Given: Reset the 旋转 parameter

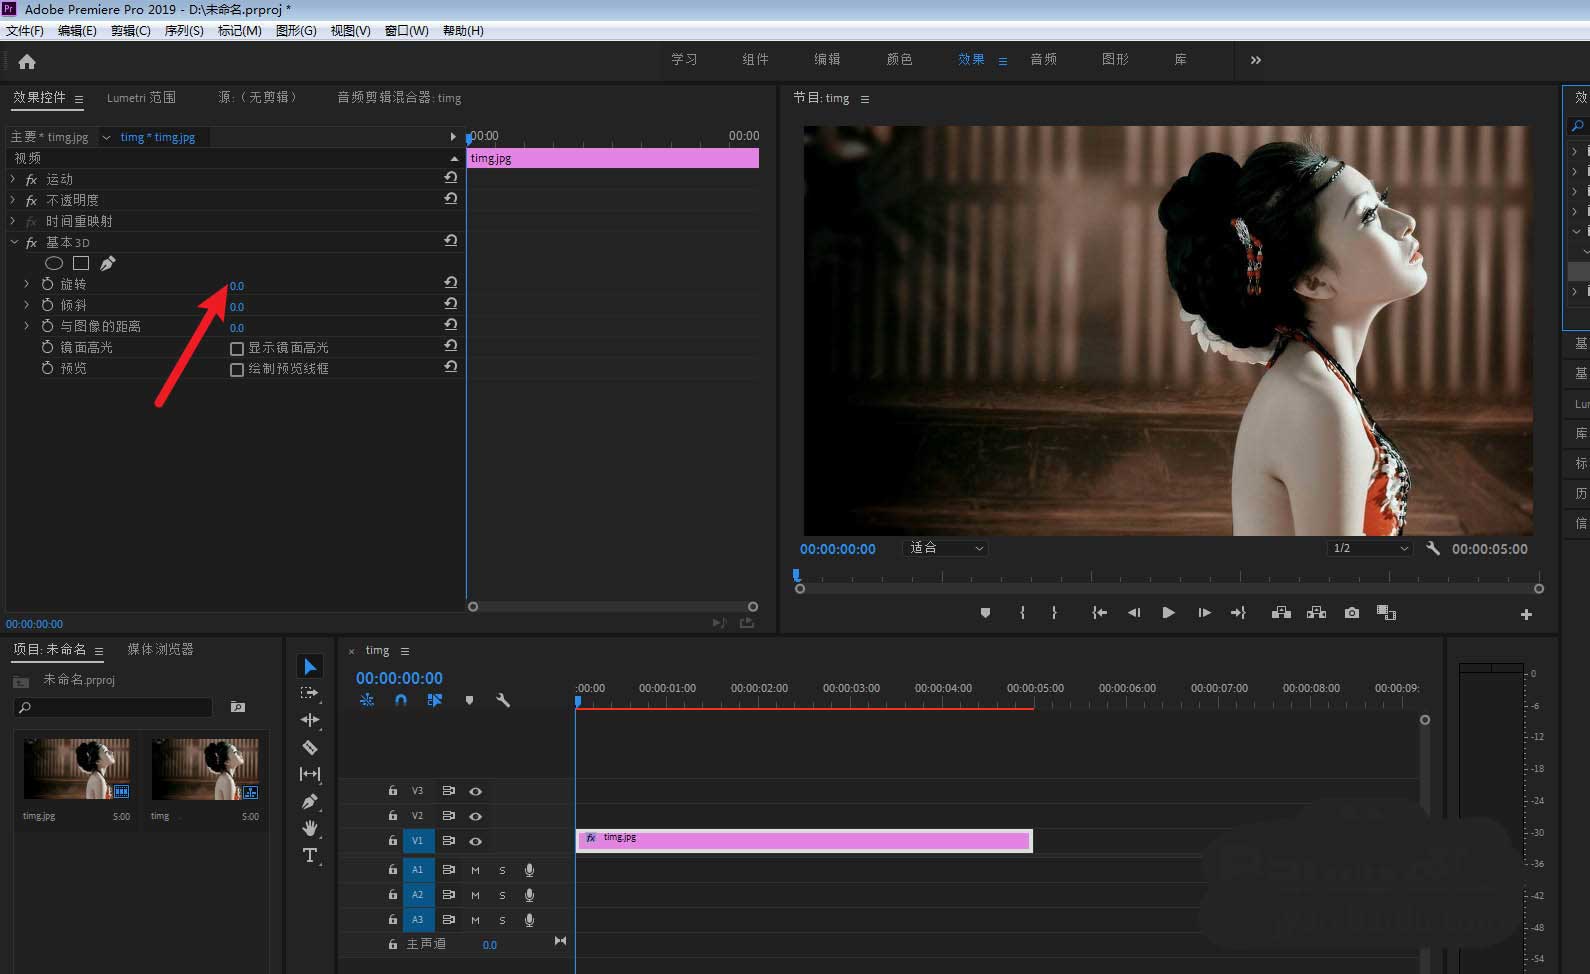Looking at the screenshot, I should pos(451,283).
